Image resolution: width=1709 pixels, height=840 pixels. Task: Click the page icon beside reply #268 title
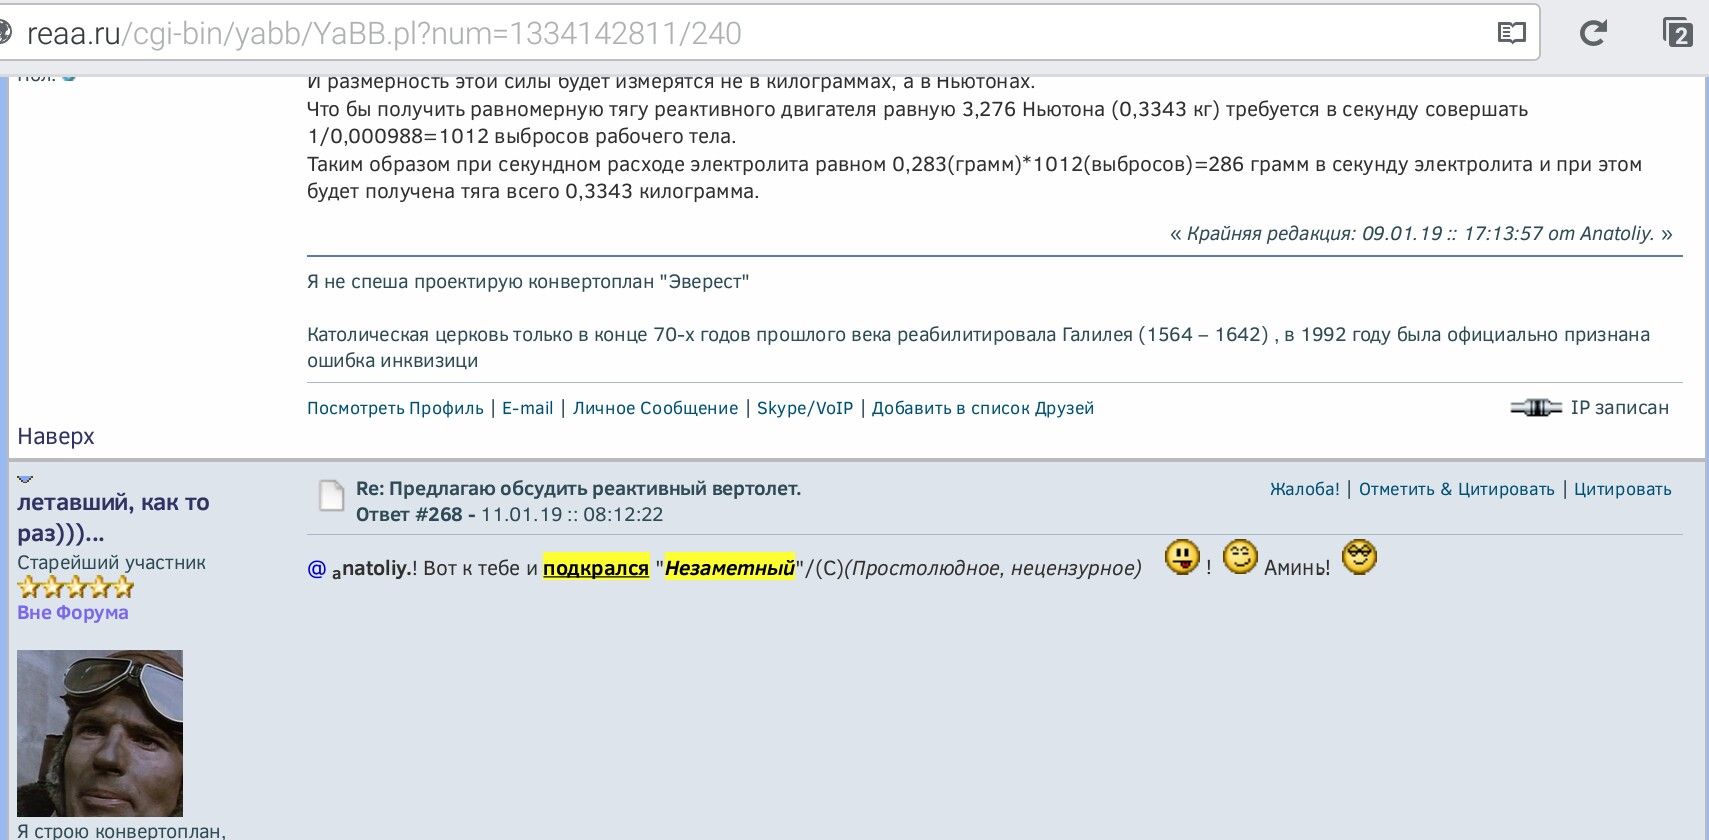[x=331, y=495]
